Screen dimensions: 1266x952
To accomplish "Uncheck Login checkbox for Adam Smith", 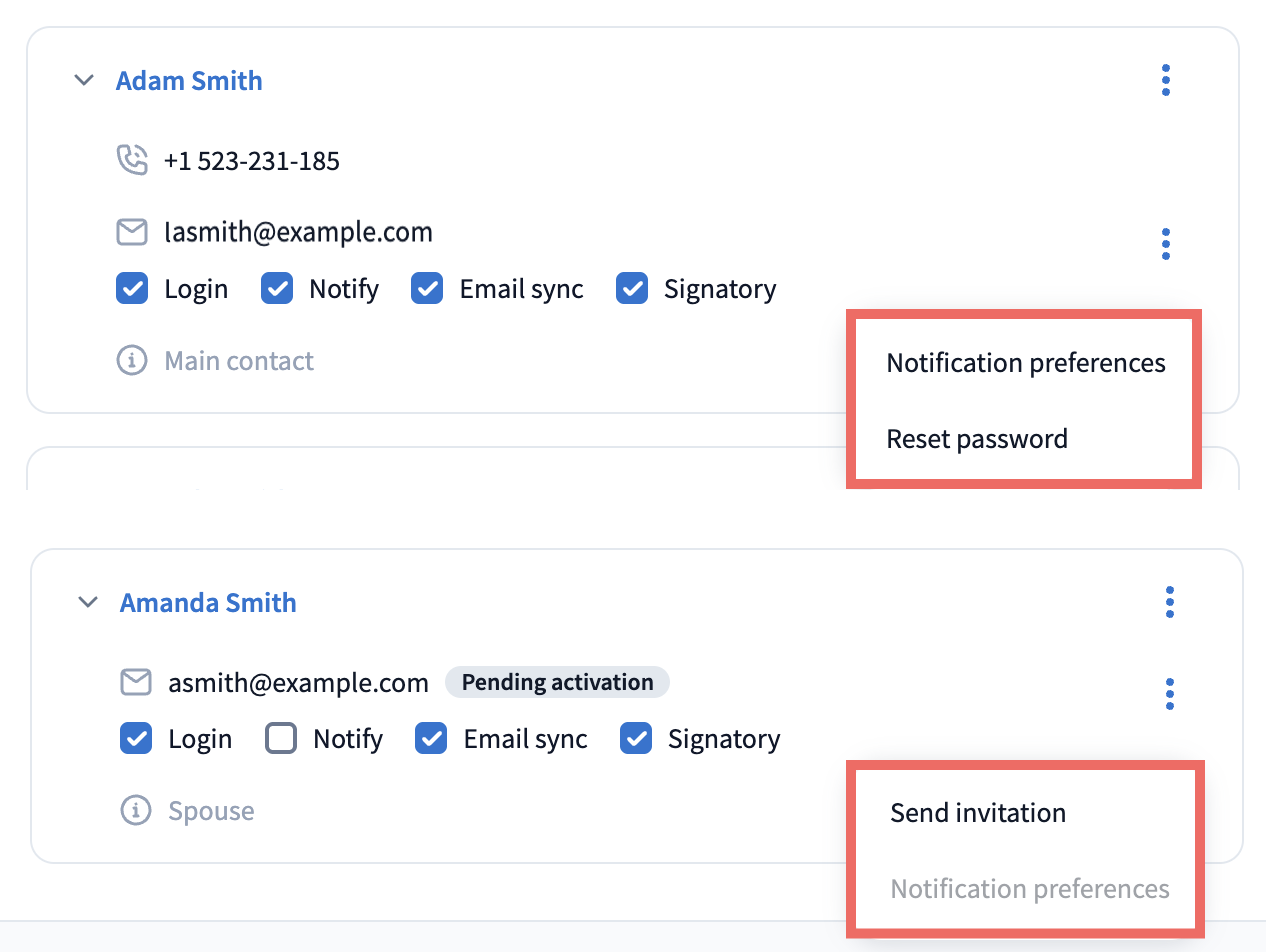I will coord(132,289).
